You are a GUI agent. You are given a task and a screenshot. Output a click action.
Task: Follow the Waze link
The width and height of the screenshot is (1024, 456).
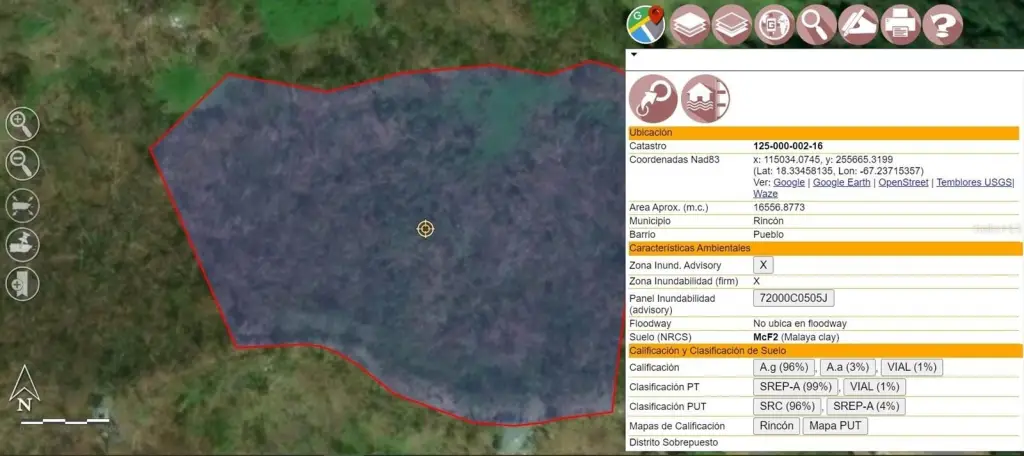coord(765,194)
